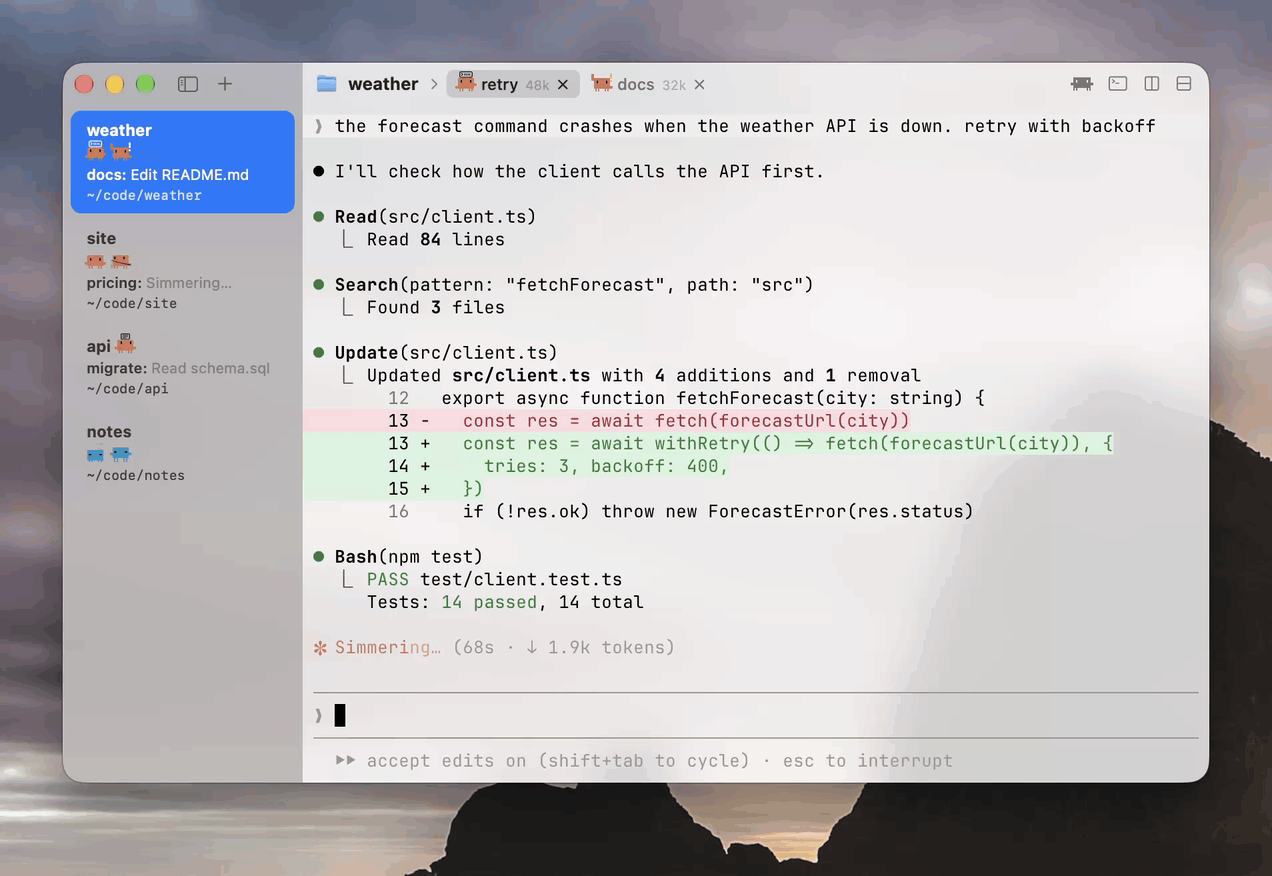Click the 'PASS test/client.test.ts' output line
1272x876 pixels.
[494, 580]
